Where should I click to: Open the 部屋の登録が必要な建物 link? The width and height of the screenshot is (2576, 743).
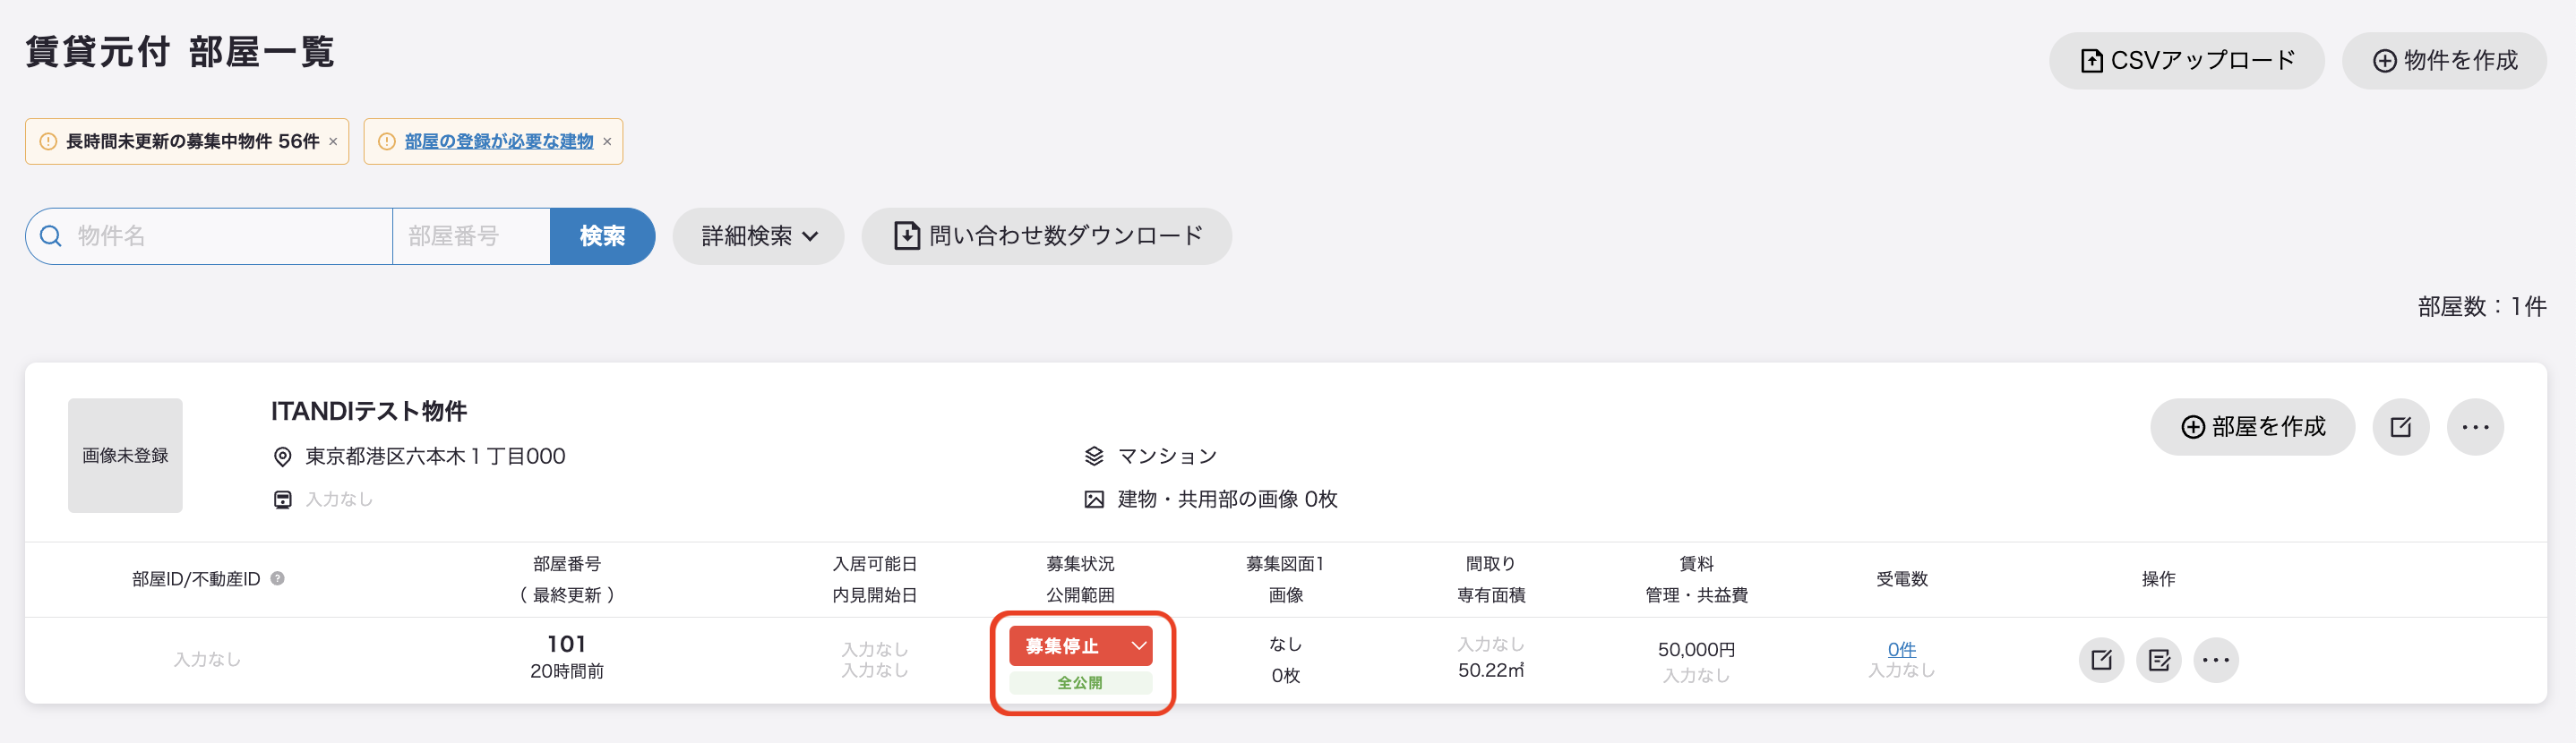click(x=499, y=142)
